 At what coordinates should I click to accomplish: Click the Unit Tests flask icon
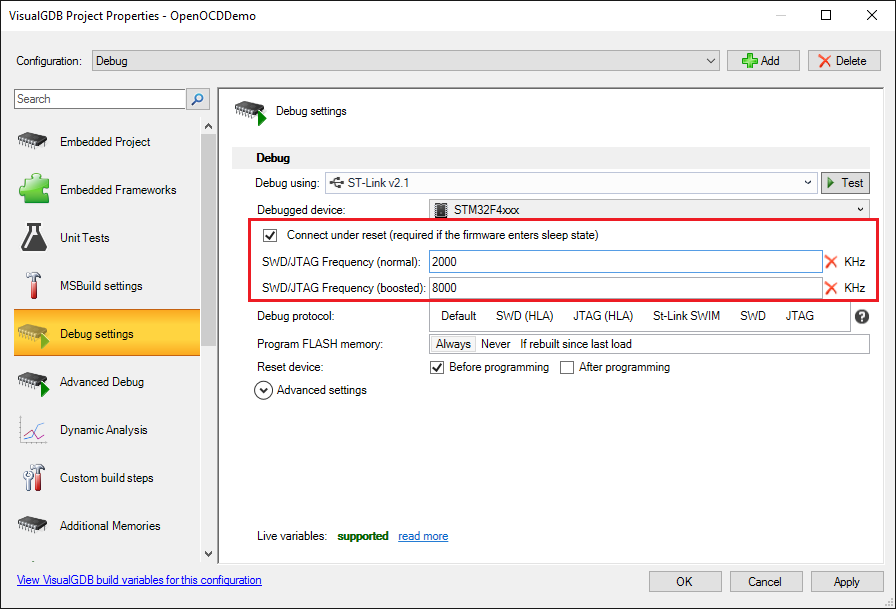click(x=34, y=237)
